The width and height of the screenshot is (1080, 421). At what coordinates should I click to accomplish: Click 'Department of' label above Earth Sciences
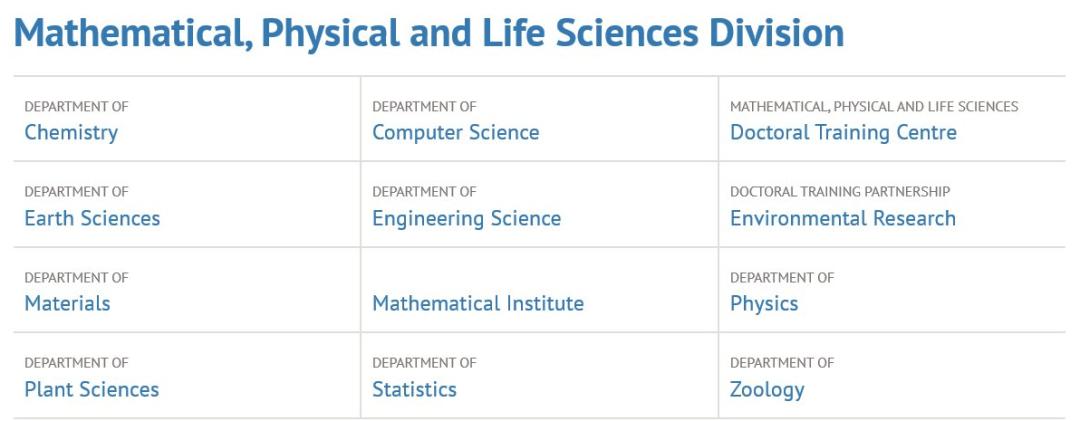pos(76,191)
